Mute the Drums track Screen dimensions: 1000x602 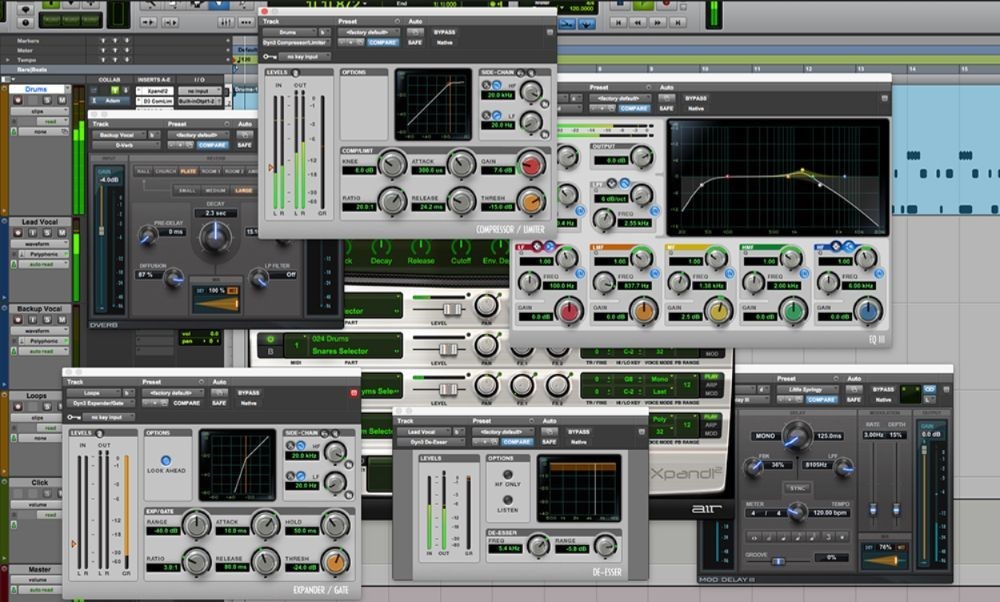pyautogui.click(x=62, y=100)
